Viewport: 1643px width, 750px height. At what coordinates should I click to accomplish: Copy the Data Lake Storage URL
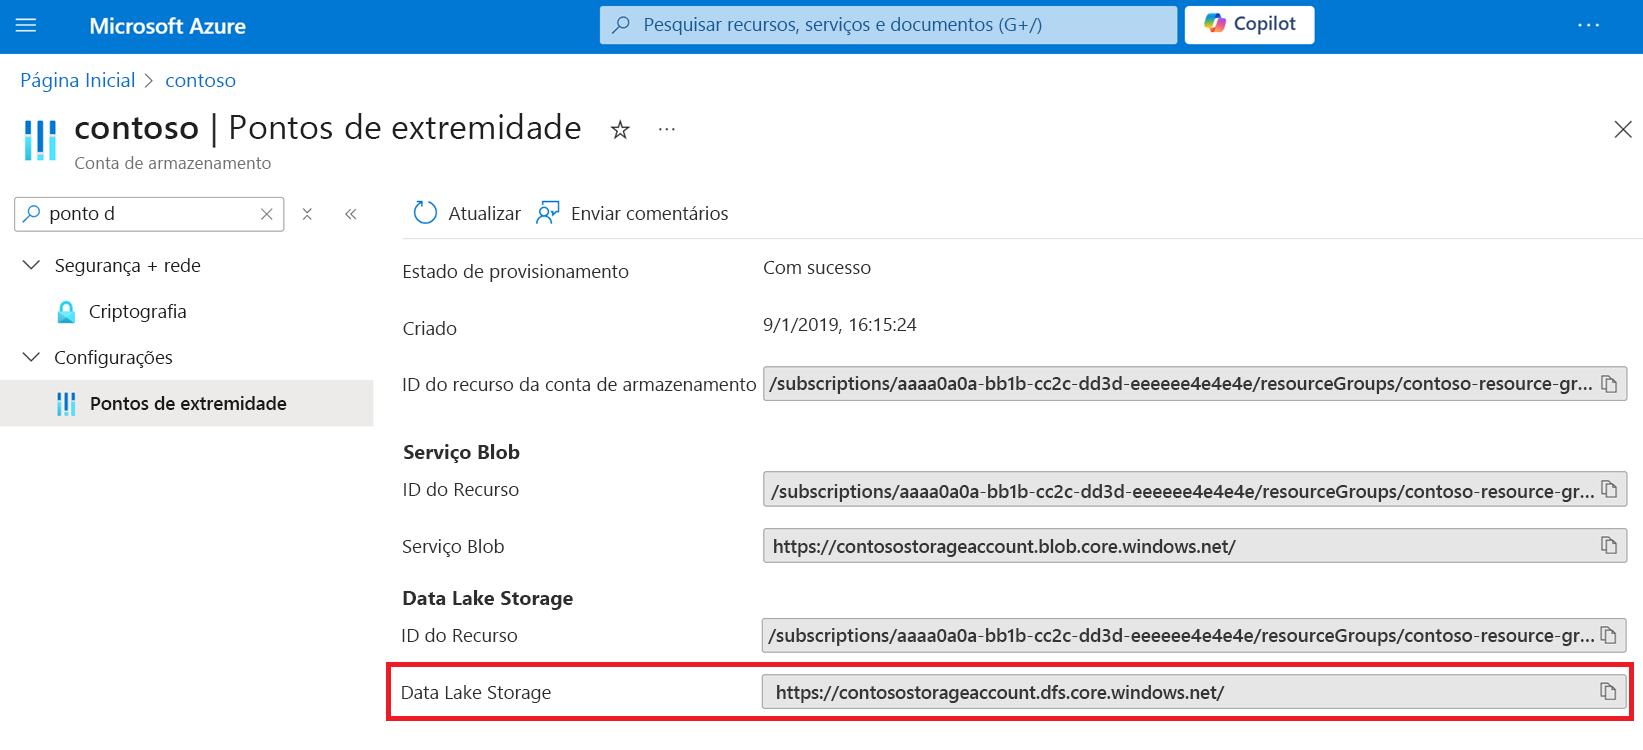[1610, 690]
